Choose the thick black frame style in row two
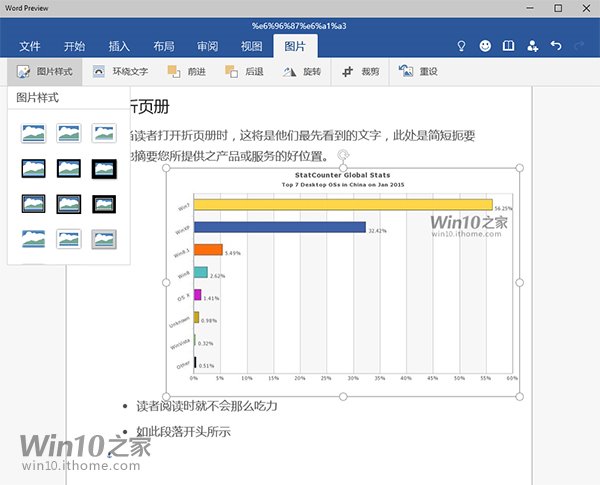 tap(104, 169)
